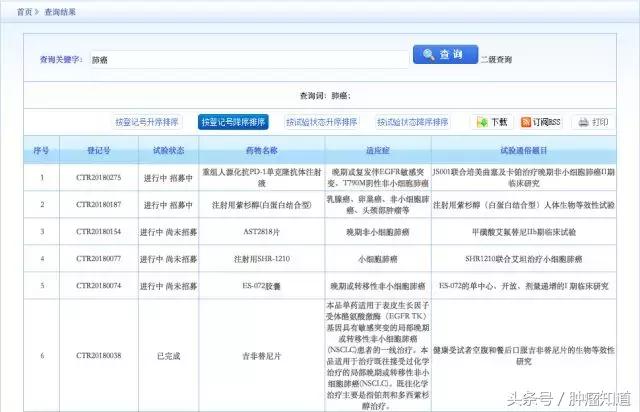Click breadcrumb text 查询结果
The width and height of the screenshot is (640, 412).
coord(60,12)
